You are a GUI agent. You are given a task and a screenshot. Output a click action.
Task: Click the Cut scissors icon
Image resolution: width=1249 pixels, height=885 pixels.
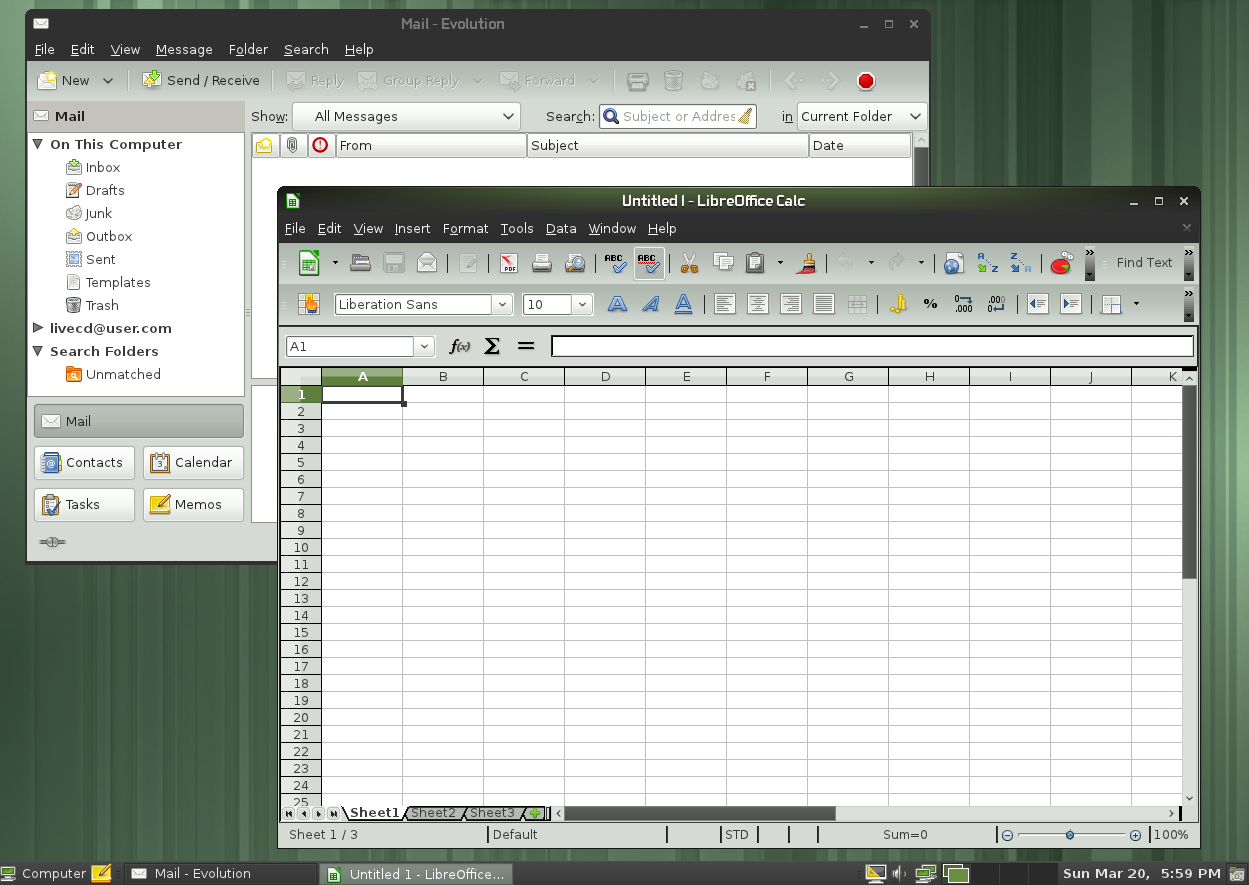689,263
